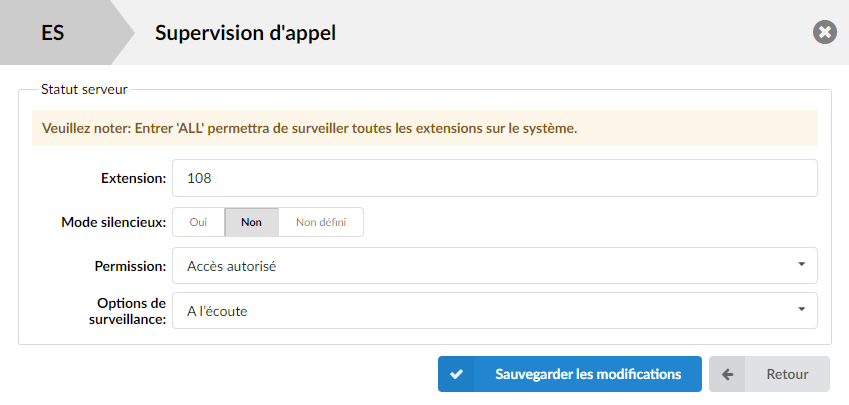Expand the Options de surveillance dropdown arrow
This screenshot has width=849, height=405.
coord(801,309)
